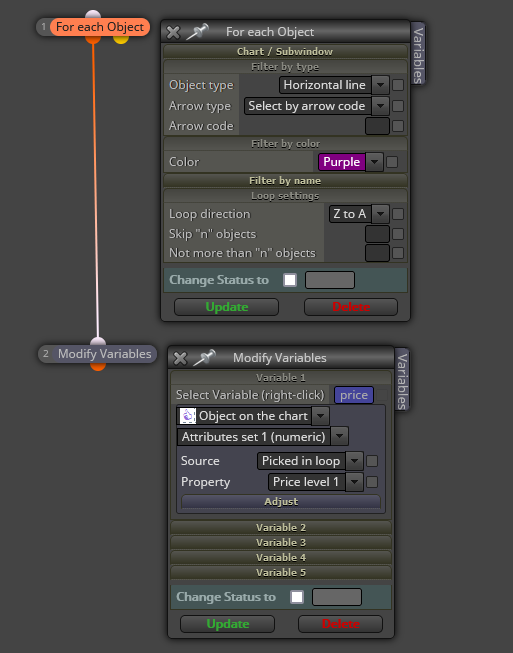
Task: Expand the Variable 5 section
Action: click(281, 573)
